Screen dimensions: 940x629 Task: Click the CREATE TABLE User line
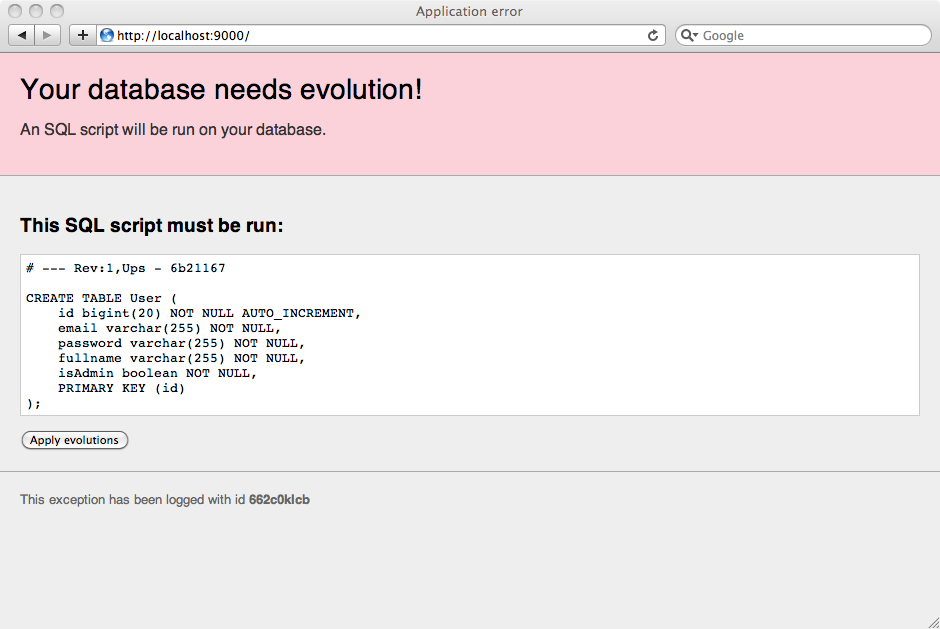click(101, 298)
